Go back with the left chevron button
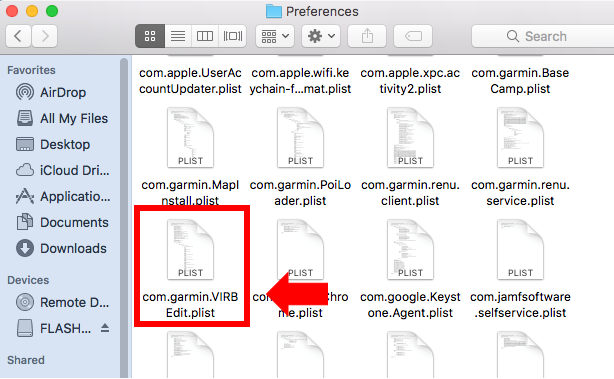This screenshot has width=614, height=379. coord(18,36)
